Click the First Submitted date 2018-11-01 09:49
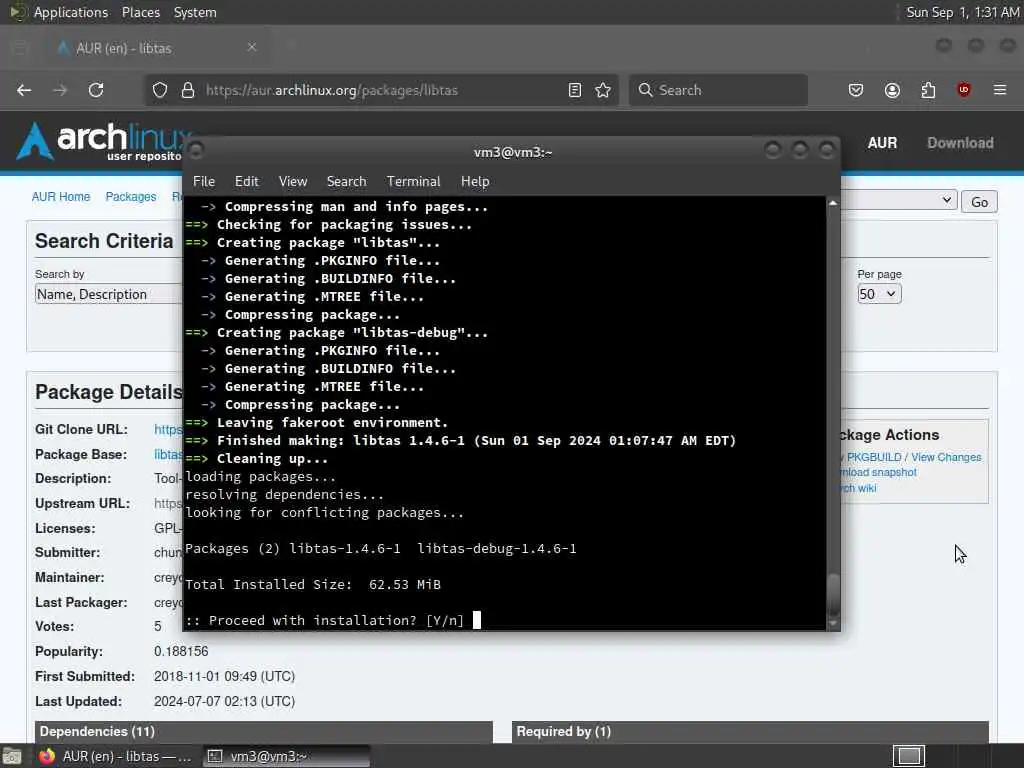The image size is (1024, 768). coord(225,677)
